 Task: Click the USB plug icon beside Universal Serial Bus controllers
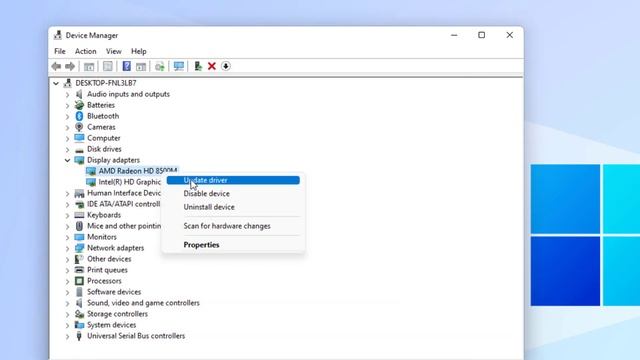click(79, 336)
